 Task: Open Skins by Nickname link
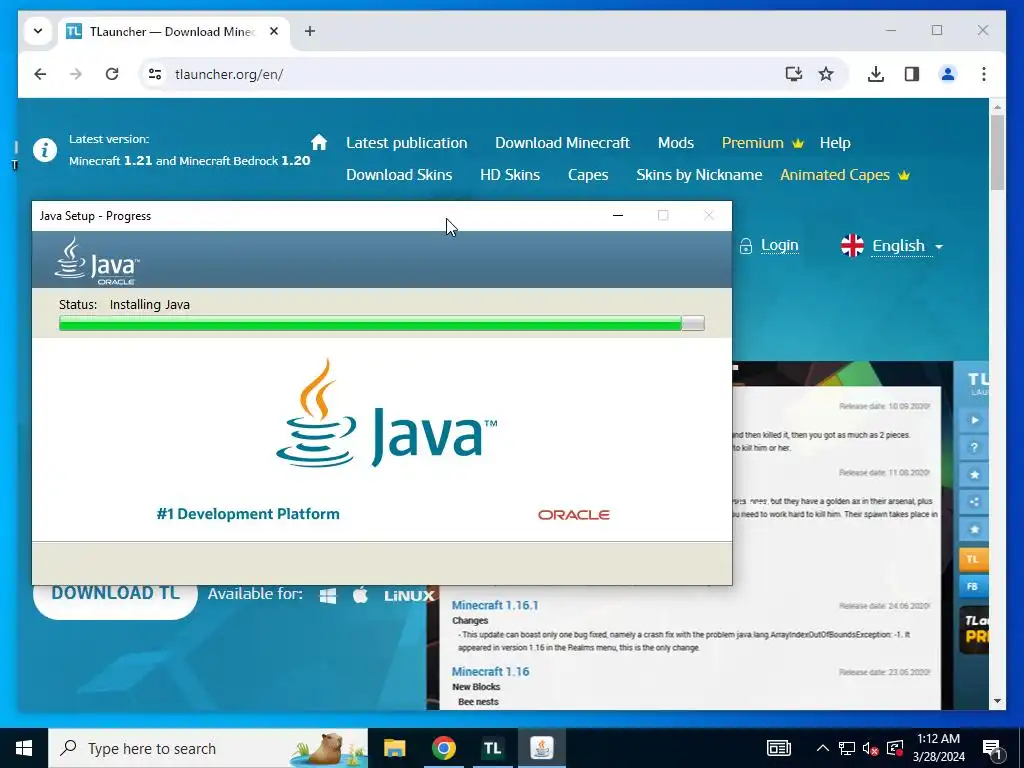tap(699, 174)
